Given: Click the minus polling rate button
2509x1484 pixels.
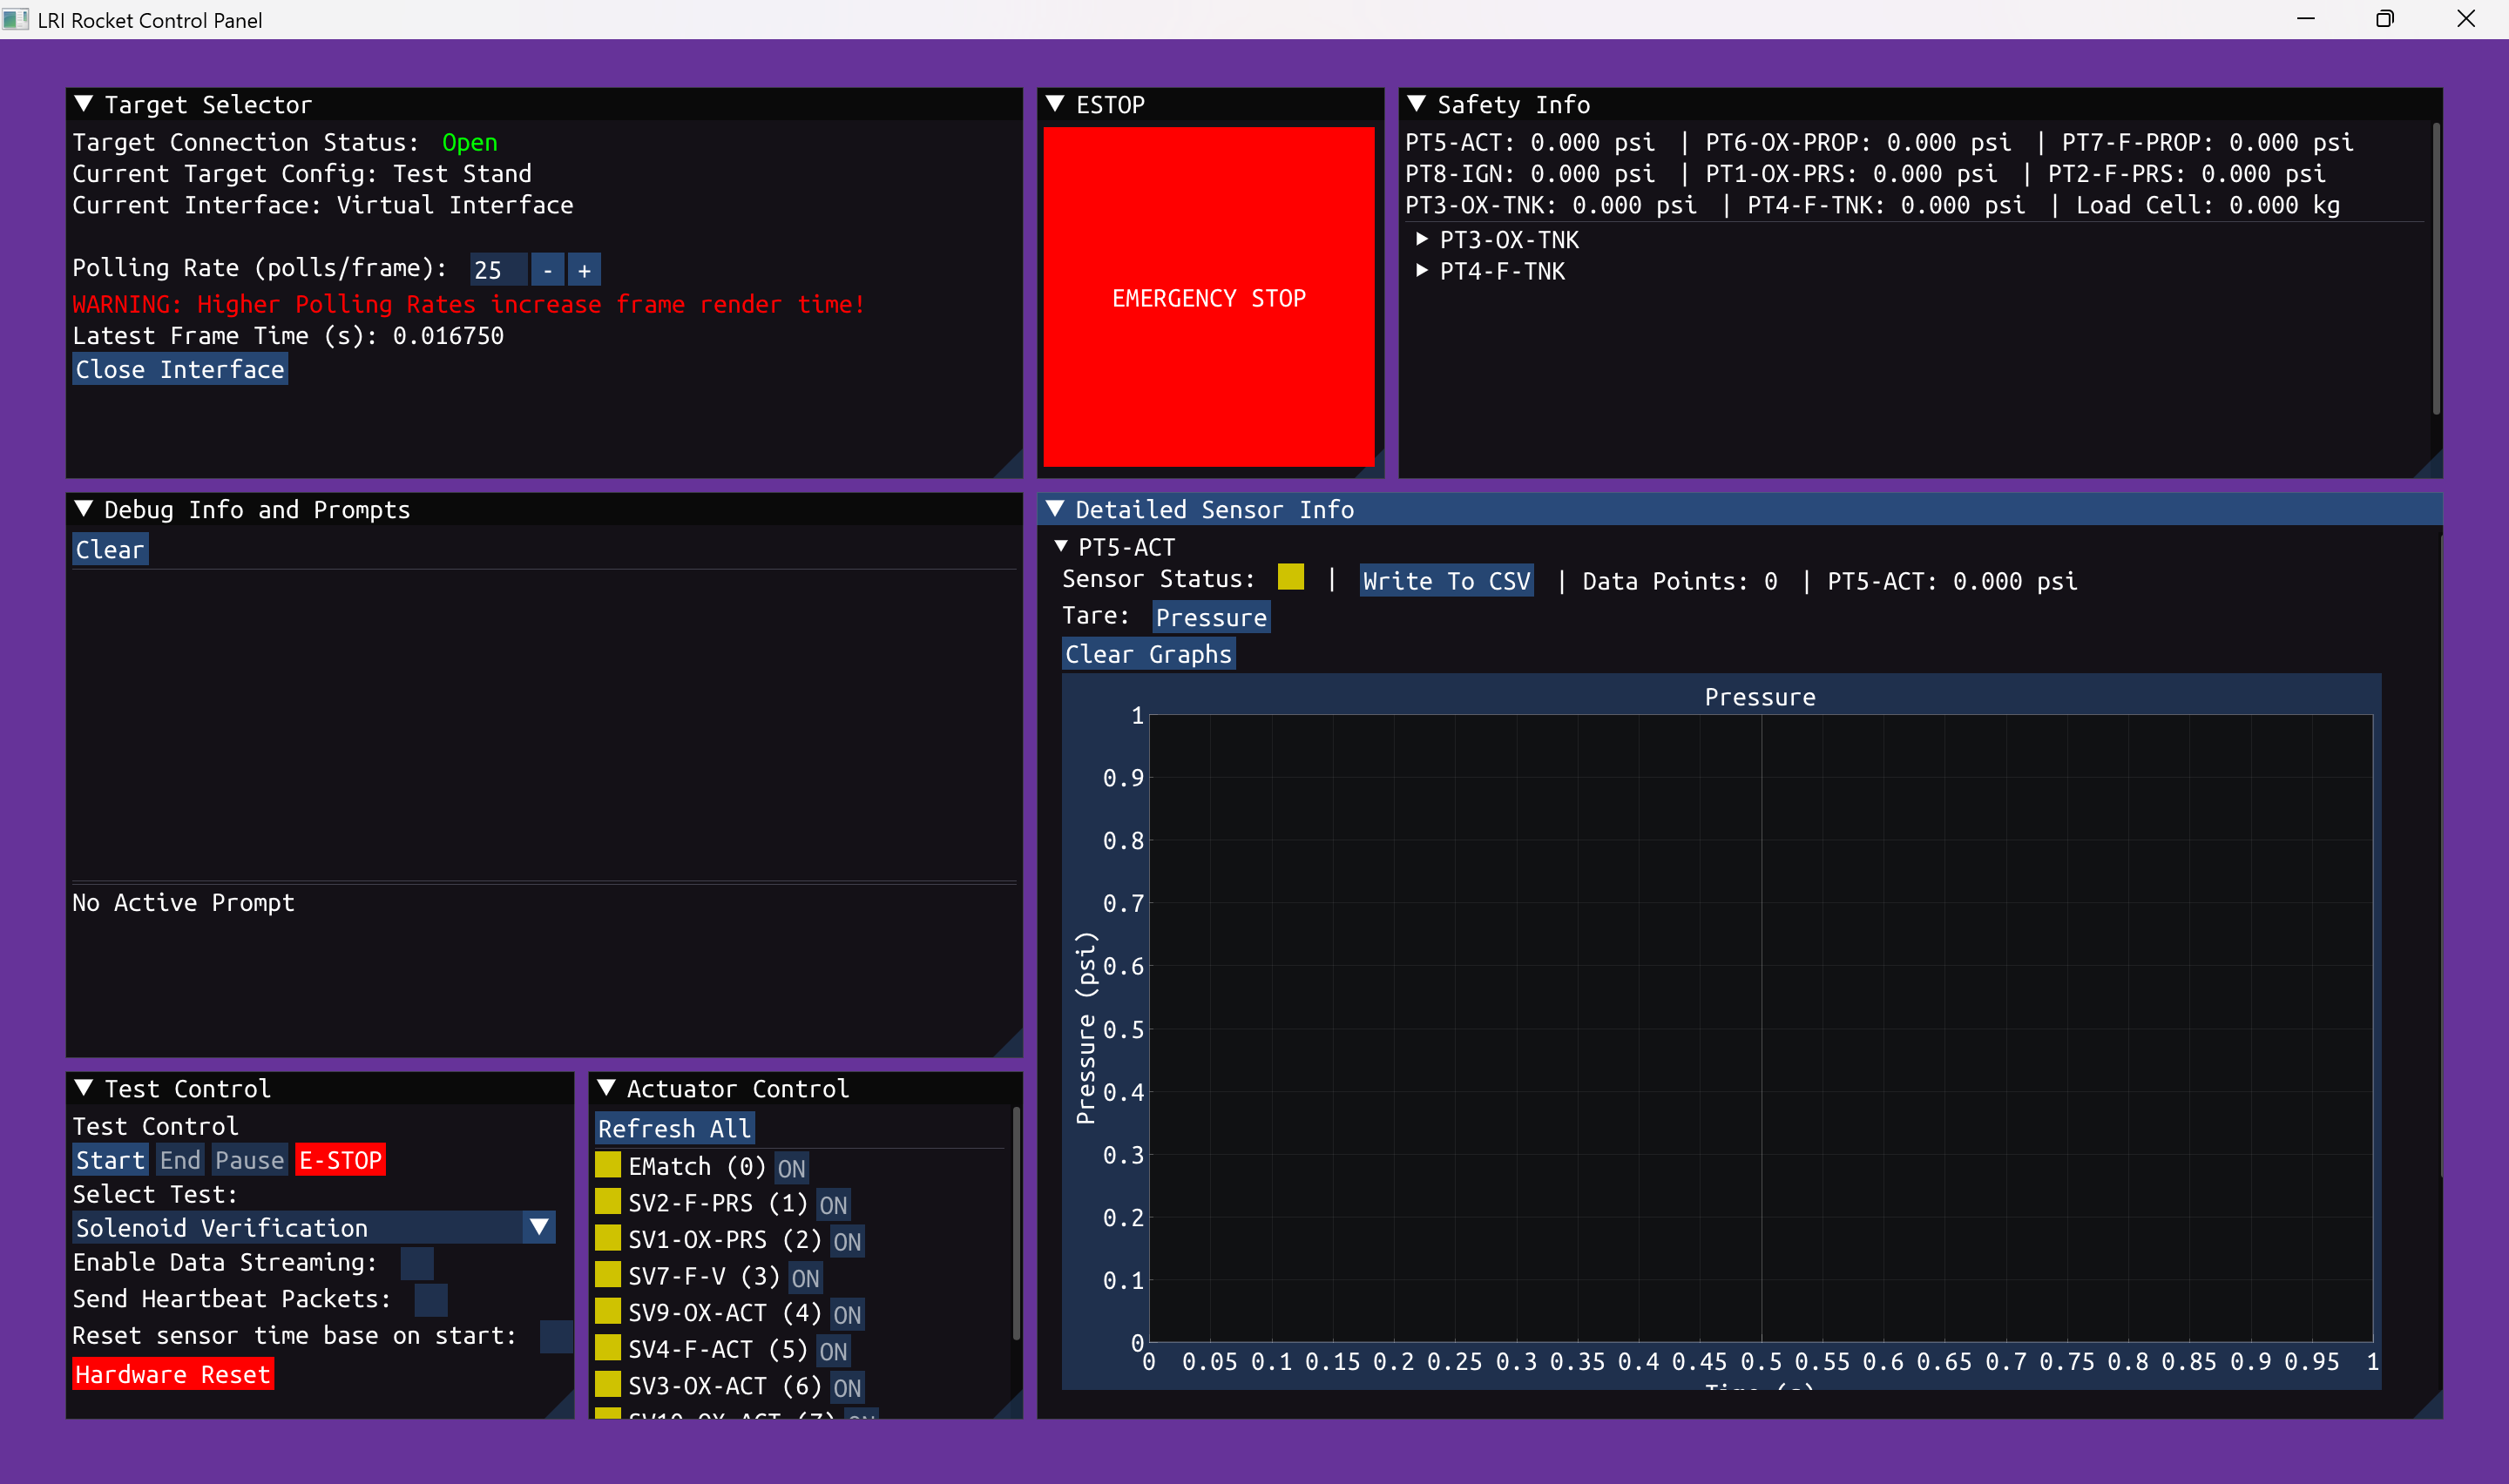Looking at the screenshot, I should [x=548, y=270].
